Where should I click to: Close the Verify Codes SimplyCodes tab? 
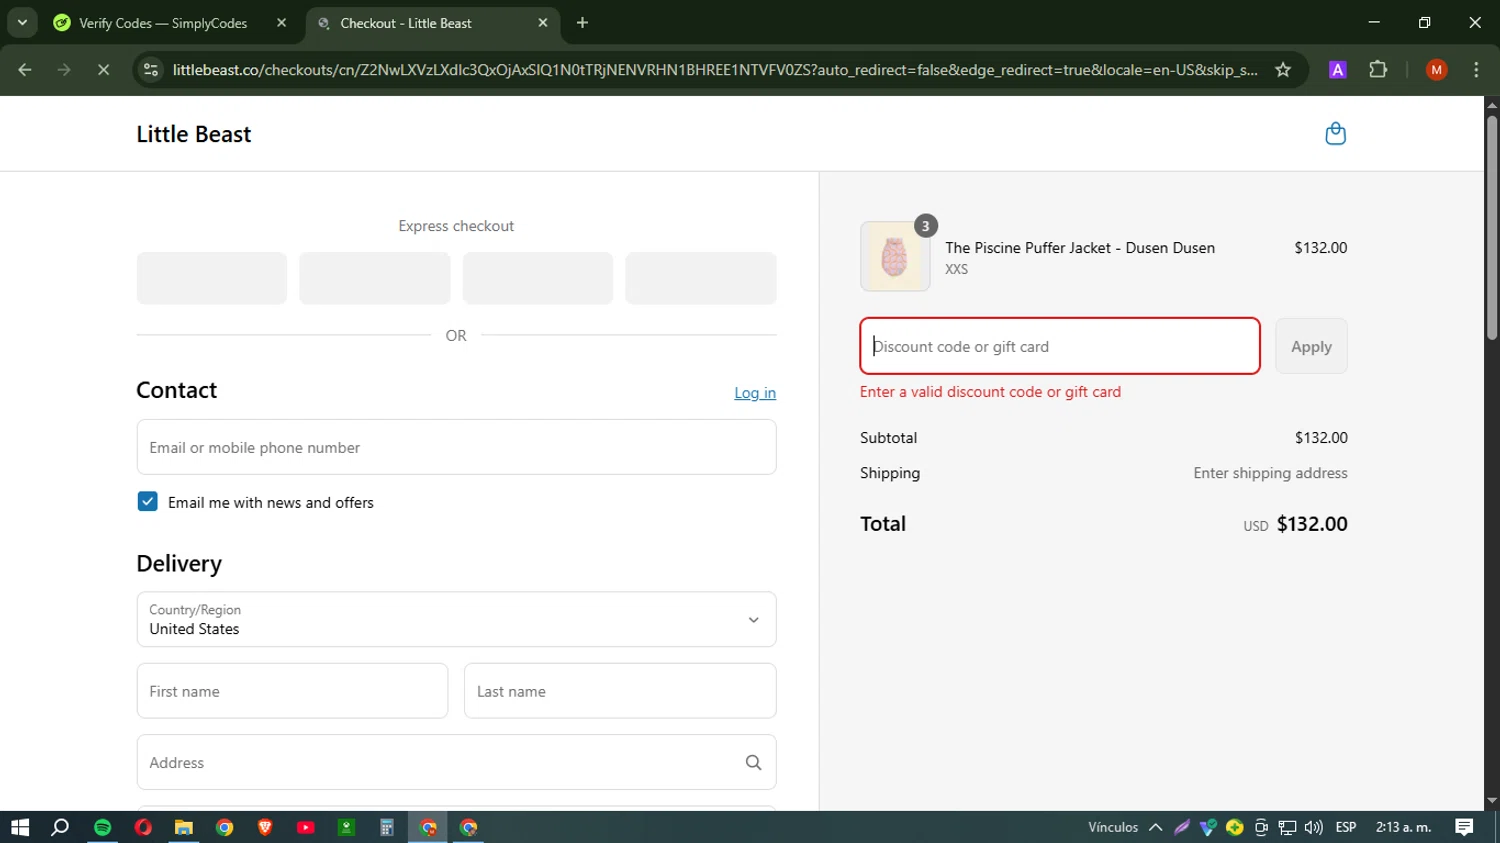coord(281,23)
